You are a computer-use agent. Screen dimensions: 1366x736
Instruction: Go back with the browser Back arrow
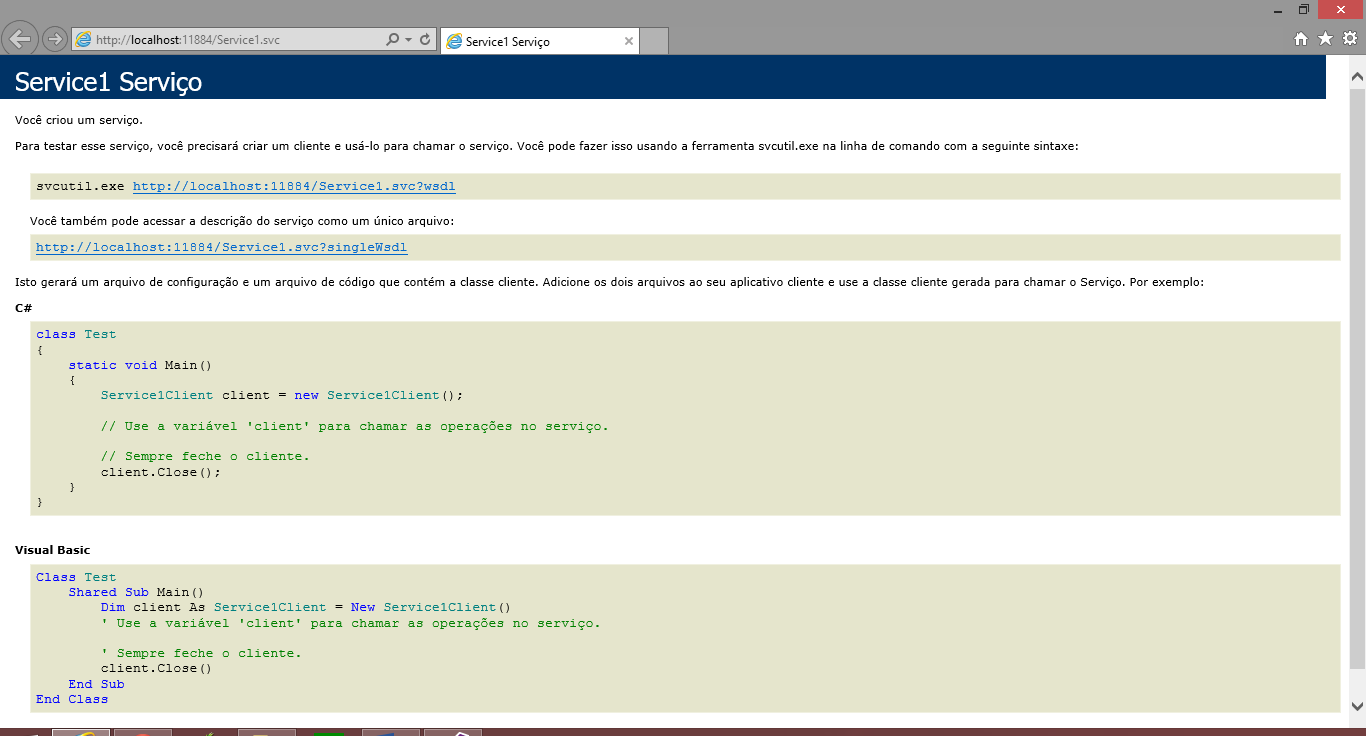click(x=20, y=39)
